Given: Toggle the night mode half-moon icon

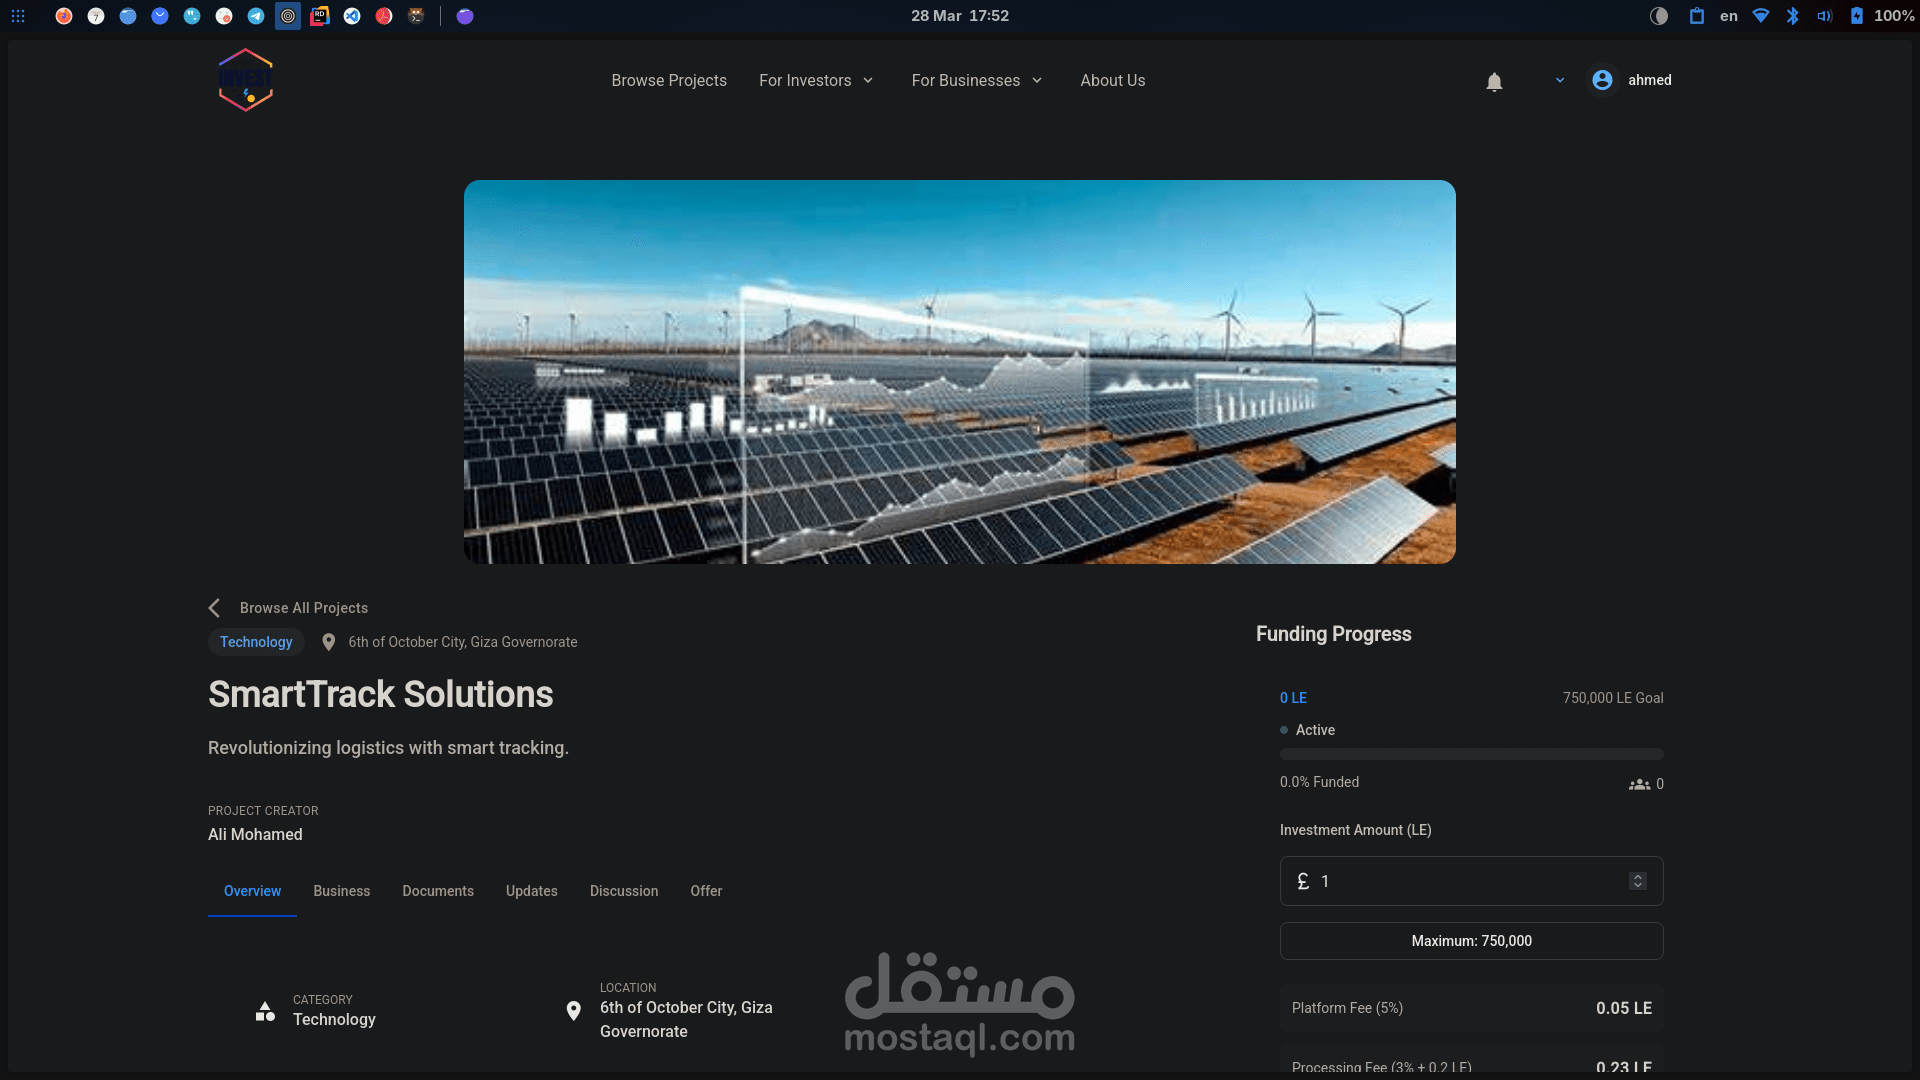Looking at the screenshot, I should point(1659,16).
